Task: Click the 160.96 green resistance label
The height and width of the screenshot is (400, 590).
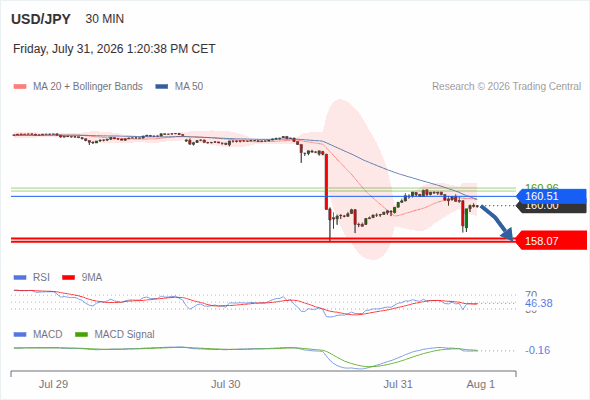Action: click(541, 187)
